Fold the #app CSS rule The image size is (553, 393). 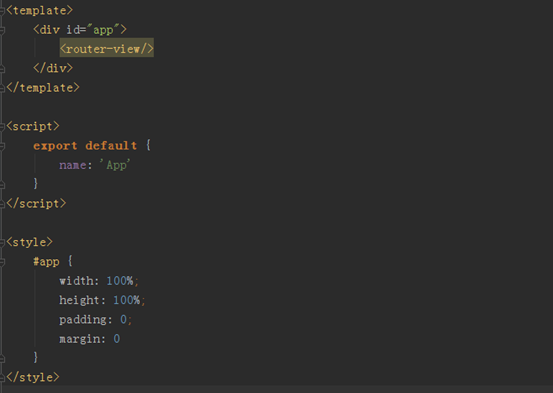click(x=2, y=262)
